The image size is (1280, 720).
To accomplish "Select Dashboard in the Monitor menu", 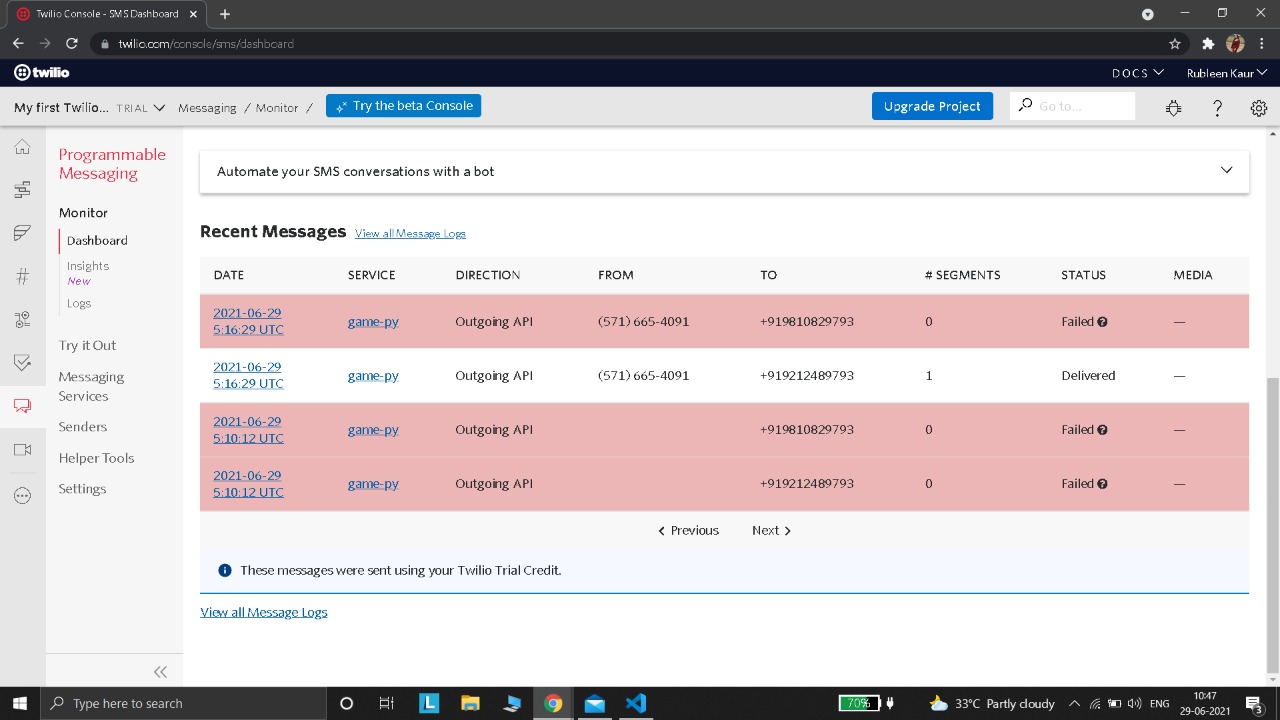I will [x=97, y=241].
